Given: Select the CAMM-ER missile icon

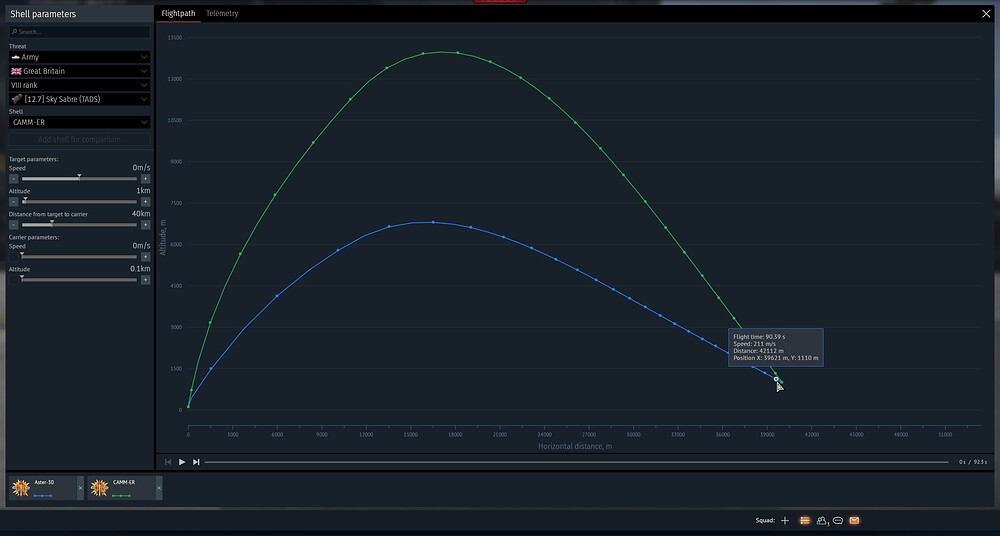Looking at the screenshot, I should [99, 488].
